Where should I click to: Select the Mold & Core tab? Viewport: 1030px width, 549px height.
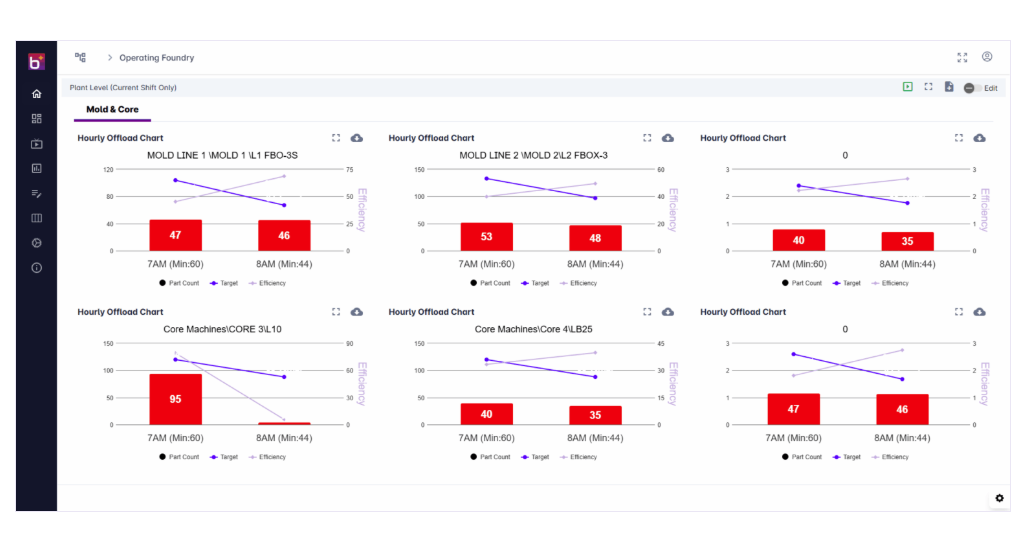[112, 110]
